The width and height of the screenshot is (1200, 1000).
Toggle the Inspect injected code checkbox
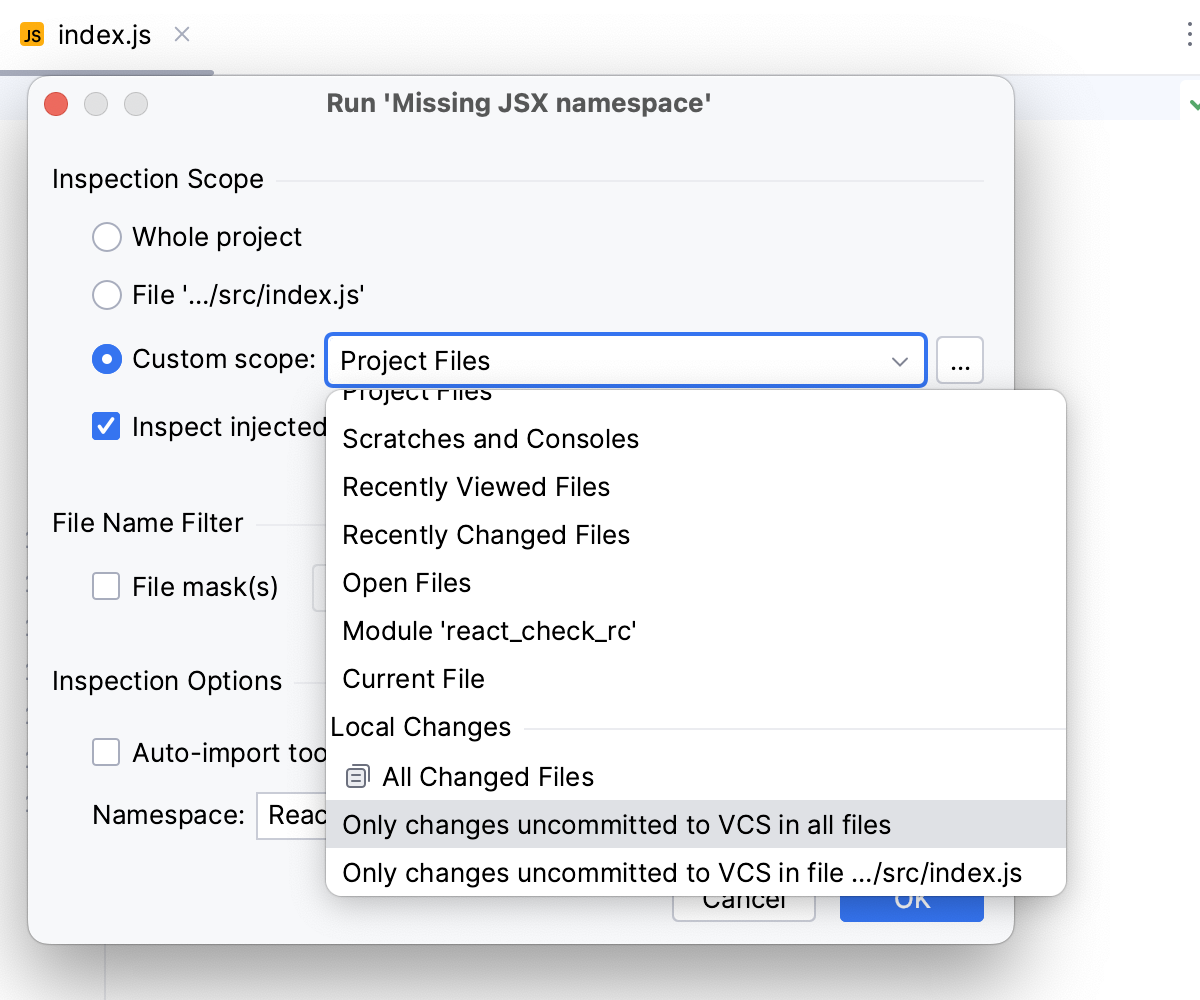click(107, 427)
